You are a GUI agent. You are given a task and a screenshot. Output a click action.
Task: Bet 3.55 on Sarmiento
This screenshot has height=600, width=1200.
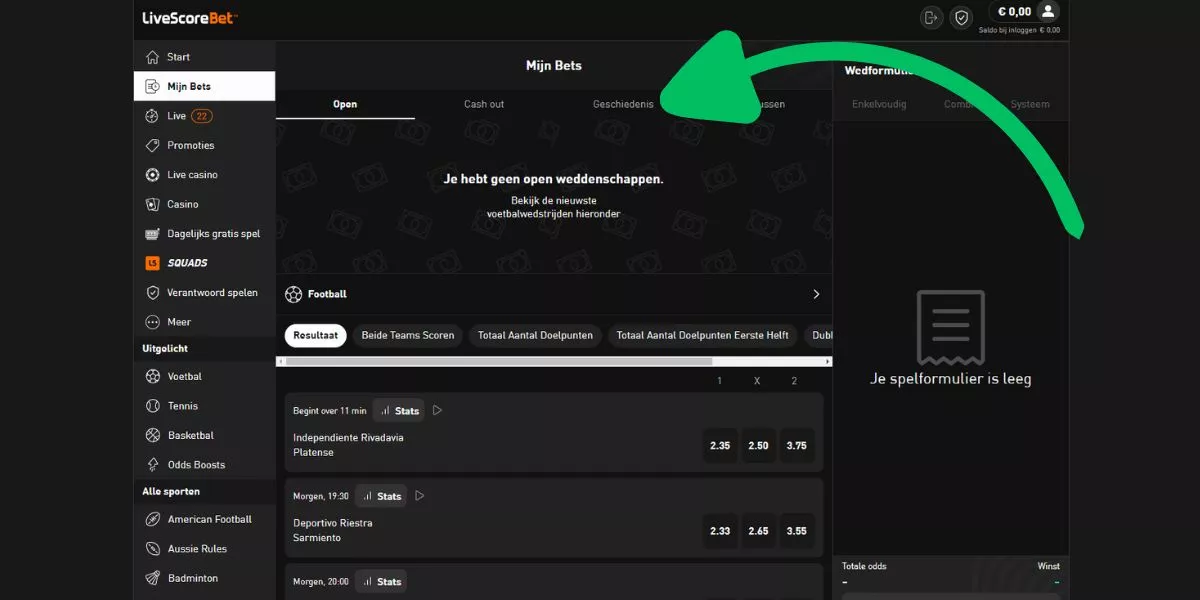point(796,531)
